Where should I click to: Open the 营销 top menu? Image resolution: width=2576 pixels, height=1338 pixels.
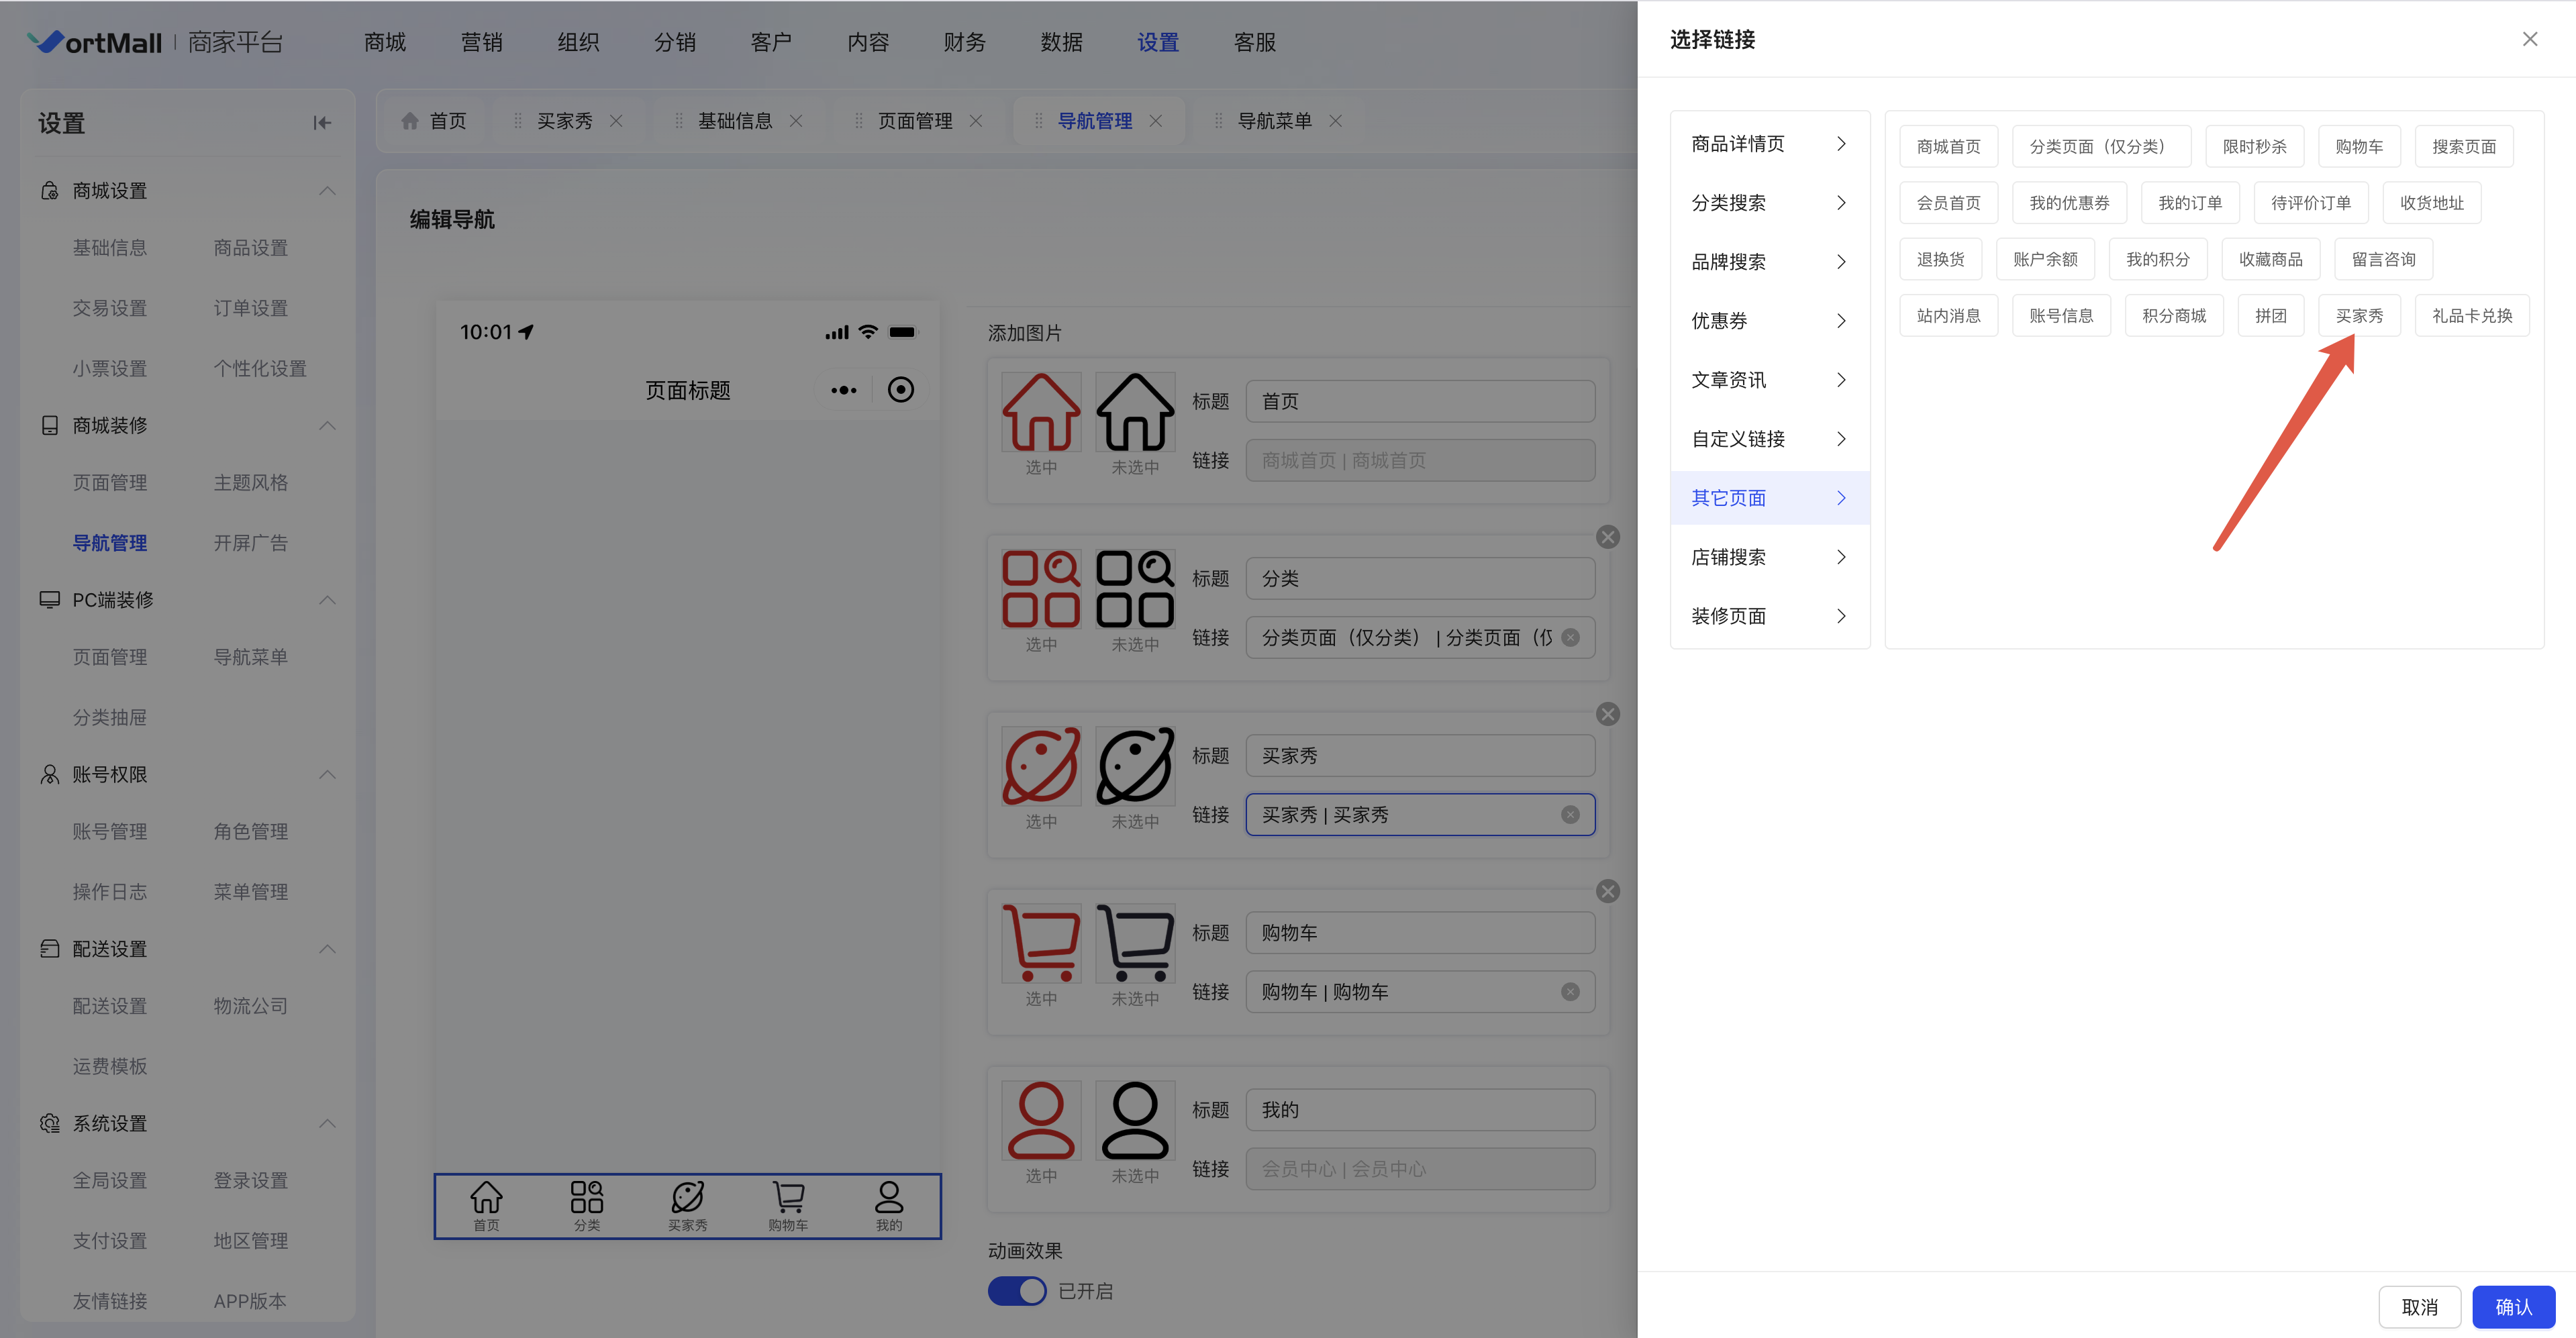[x=481, y=42]
